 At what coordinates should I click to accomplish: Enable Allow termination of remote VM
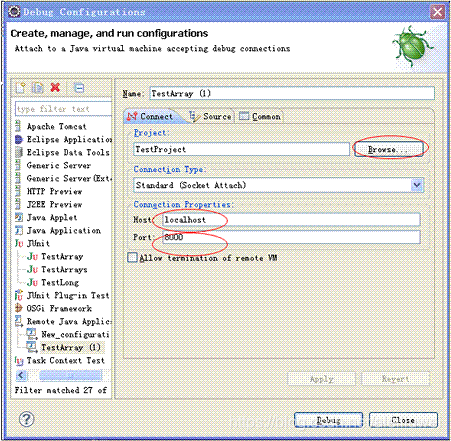(132, 258)
